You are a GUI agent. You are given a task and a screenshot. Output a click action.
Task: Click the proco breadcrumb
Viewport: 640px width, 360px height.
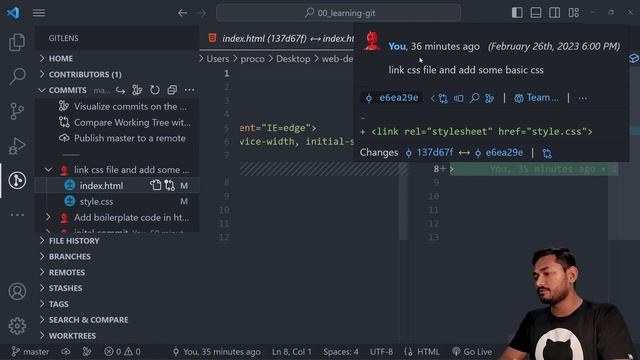tap(252, 59)
